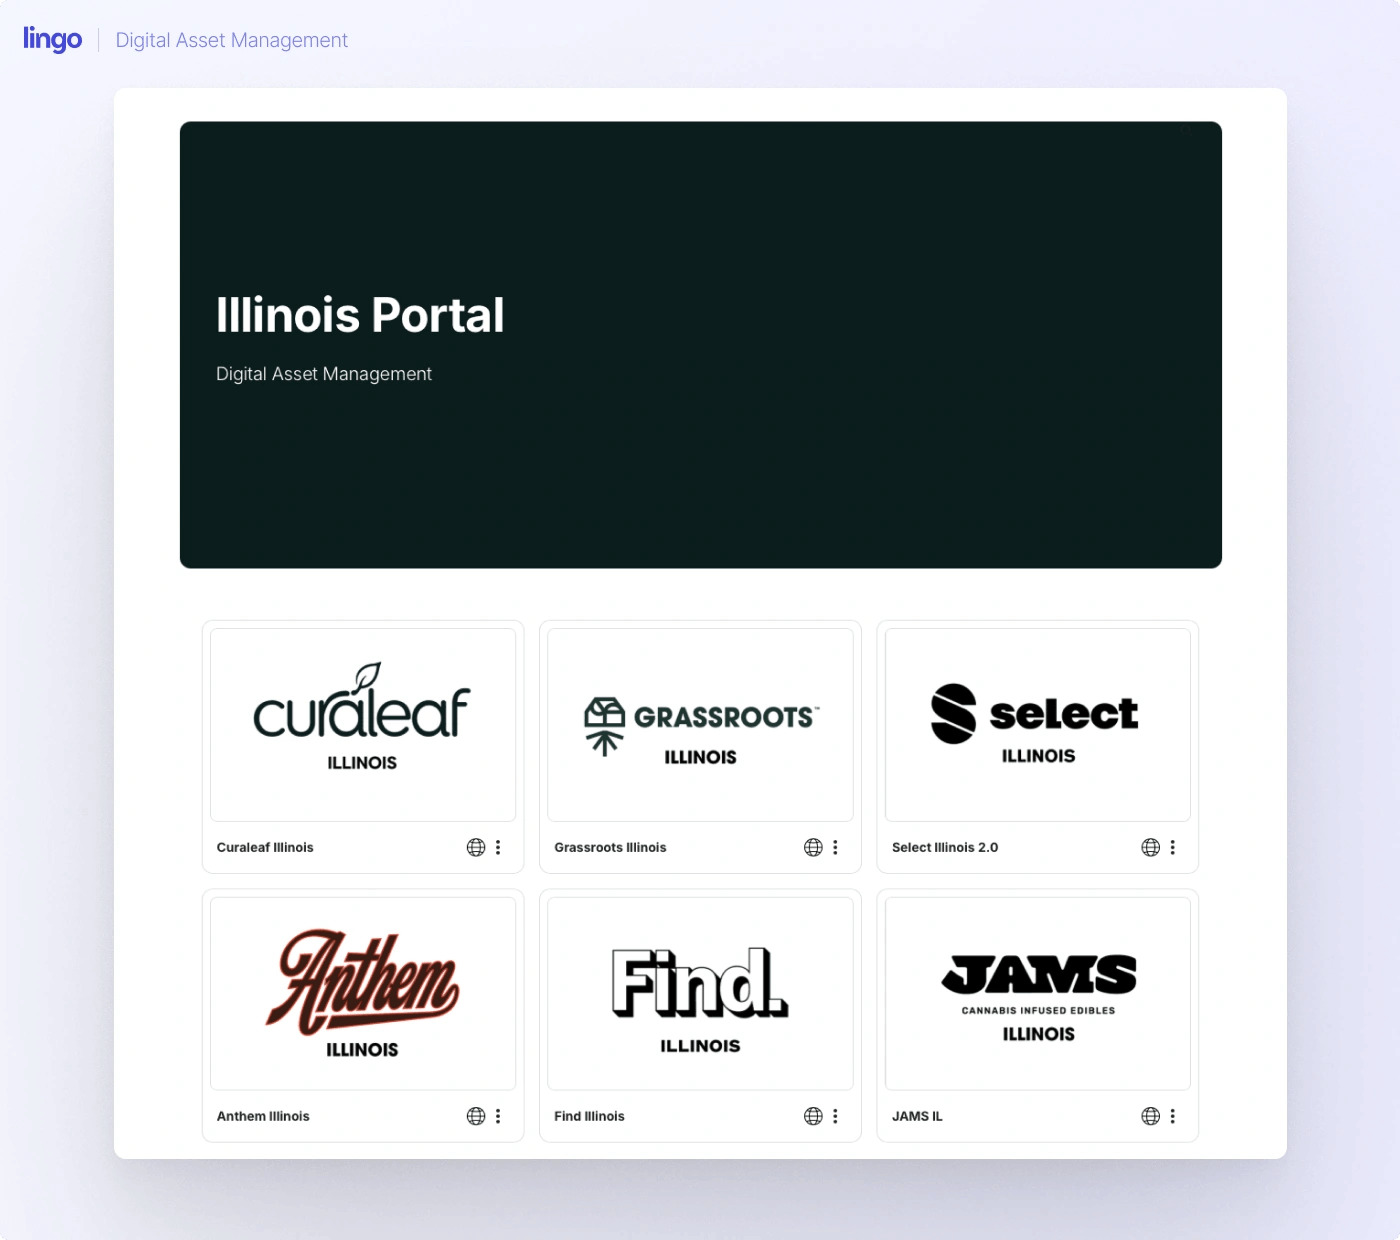Click the three-dot icon on Curaleaf Illinois card
Image resolution: width=1400 pixels, height=1240 pixels.
(x=499, y=847)
